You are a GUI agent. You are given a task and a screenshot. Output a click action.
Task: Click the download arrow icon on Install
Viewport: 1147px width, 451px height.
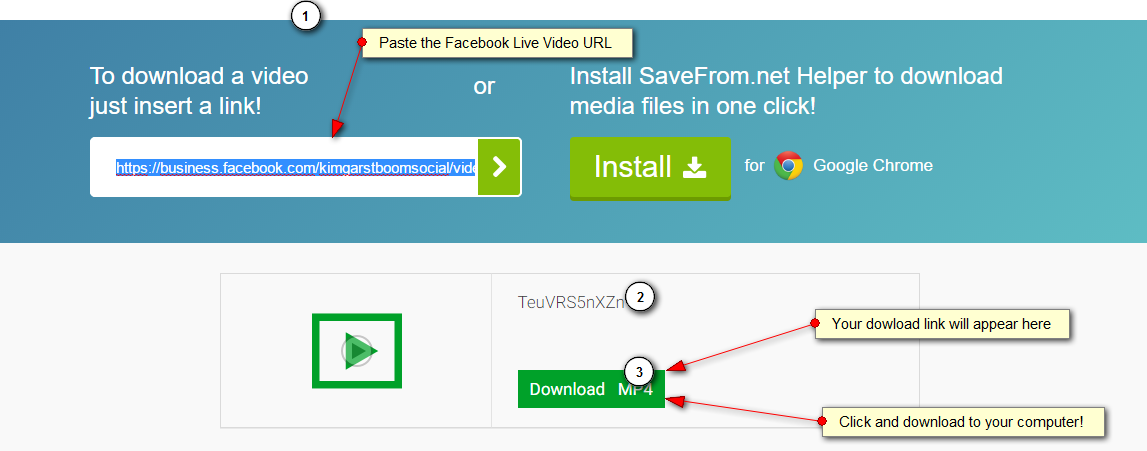(x=694, y=167)
